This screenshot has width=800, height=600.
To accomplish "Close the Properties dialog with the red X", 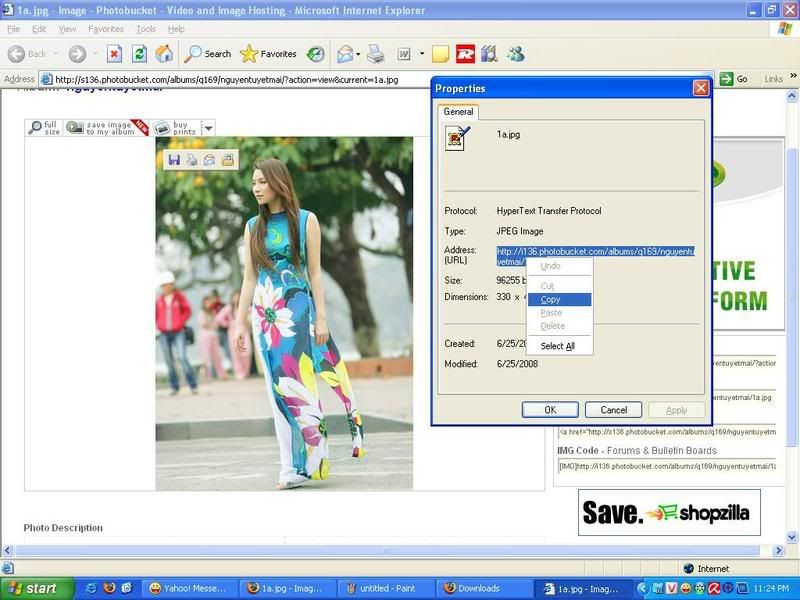I will [701, 88].
